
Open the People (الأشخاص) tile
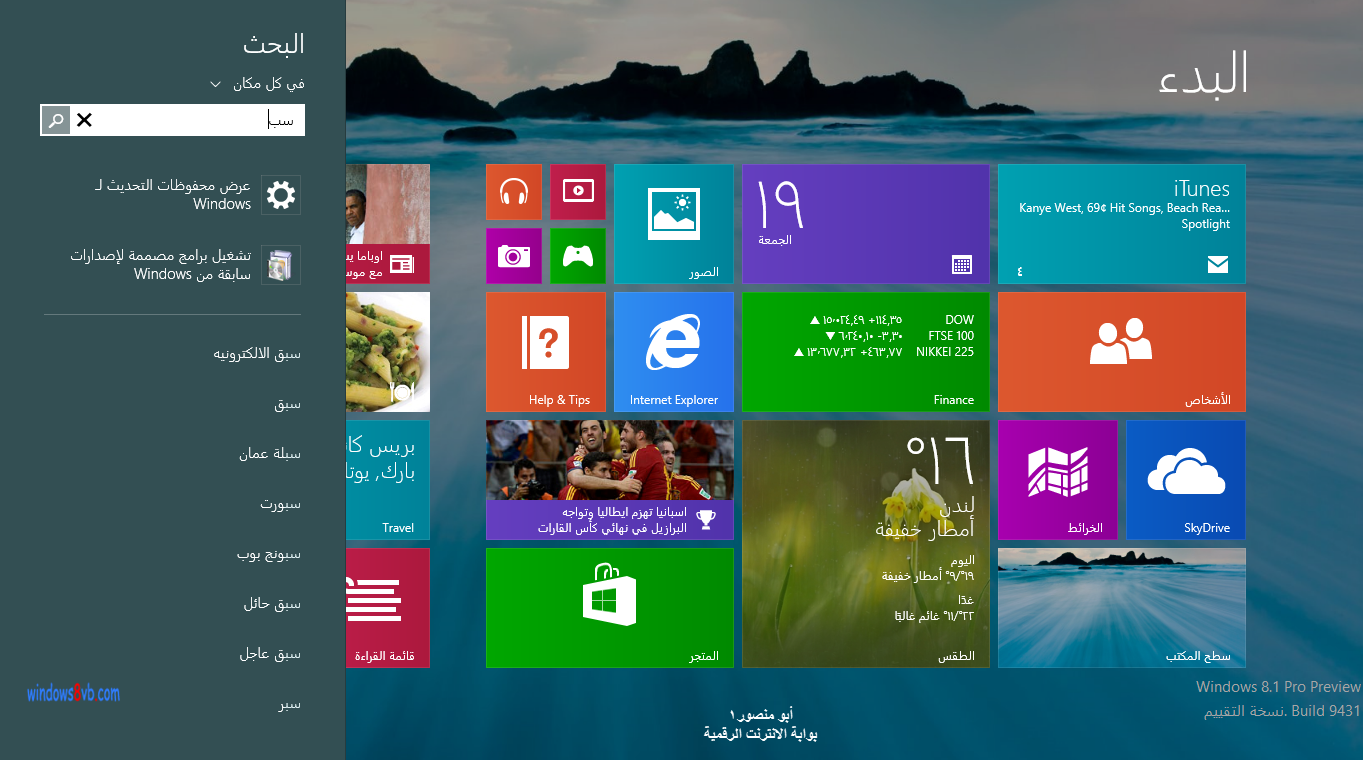(x=1121, y=352)
